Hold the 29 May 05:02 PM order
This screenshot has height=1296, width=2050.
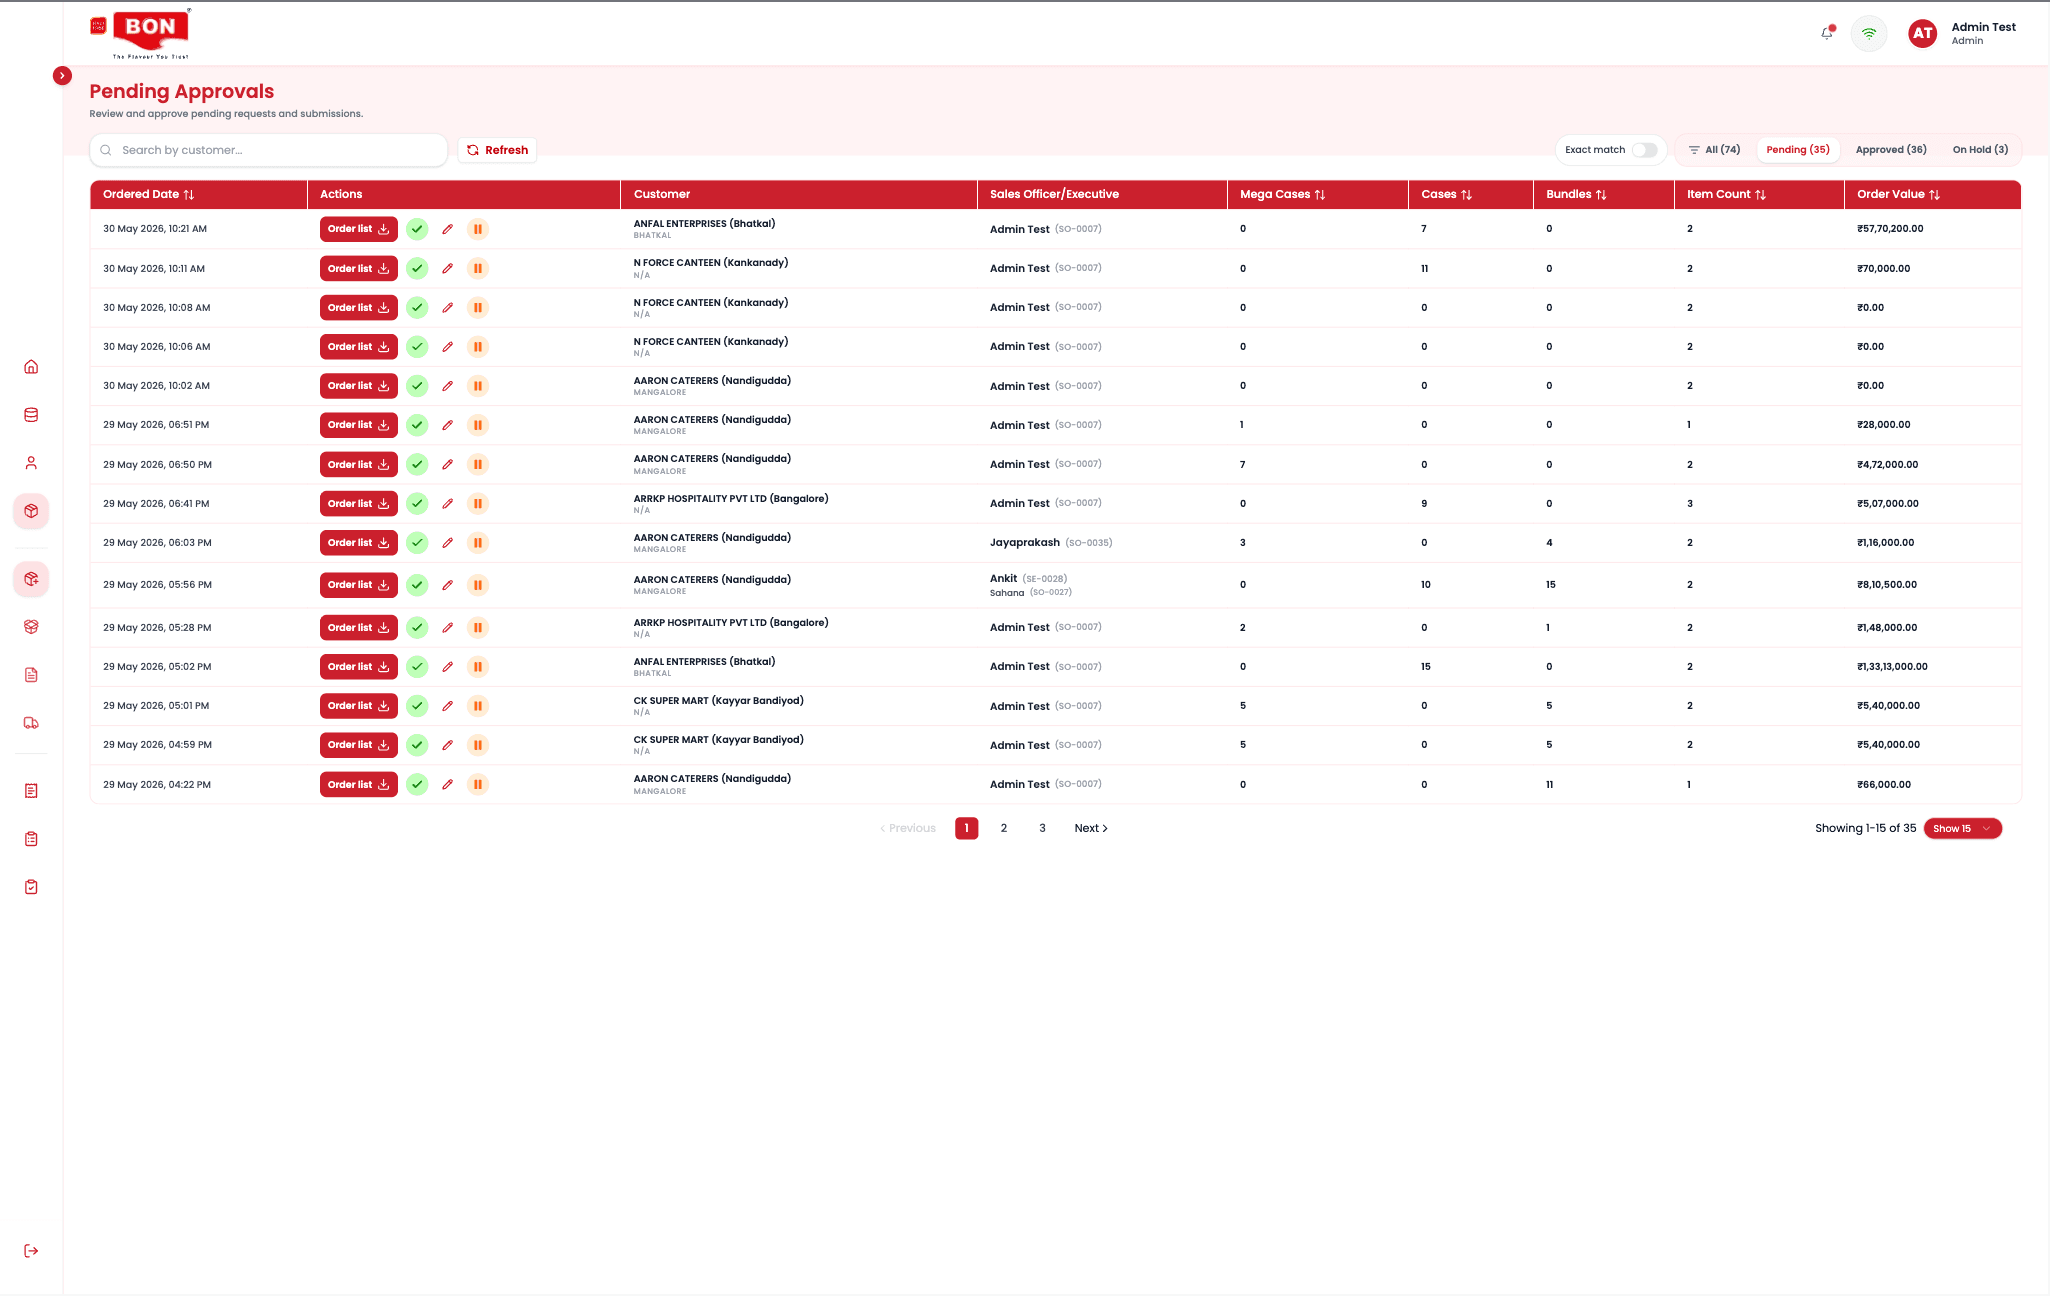tap(478, 667)
